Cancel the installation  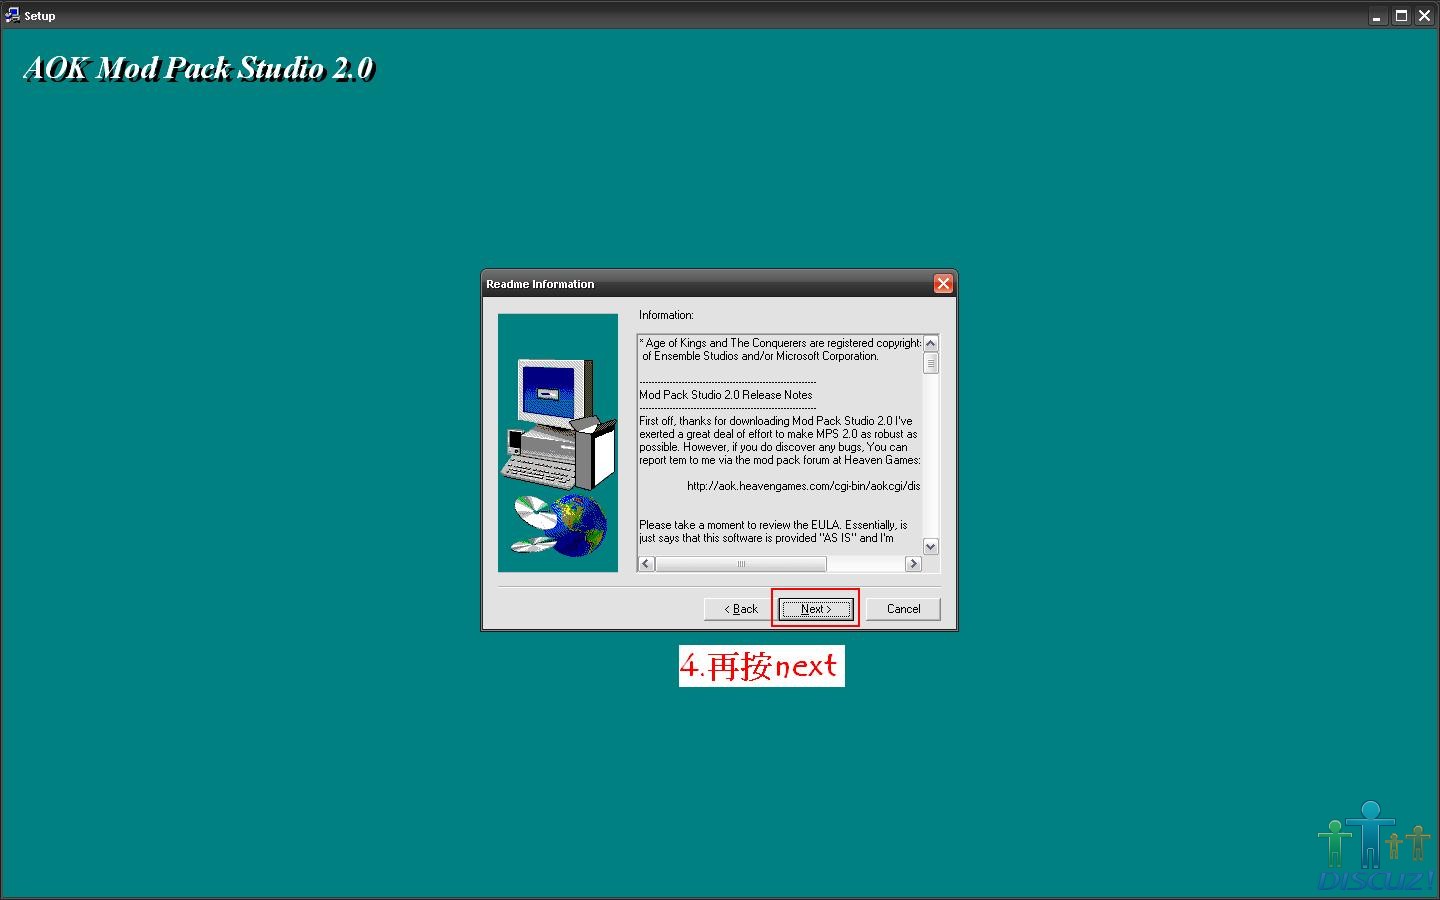pos(903,609)
